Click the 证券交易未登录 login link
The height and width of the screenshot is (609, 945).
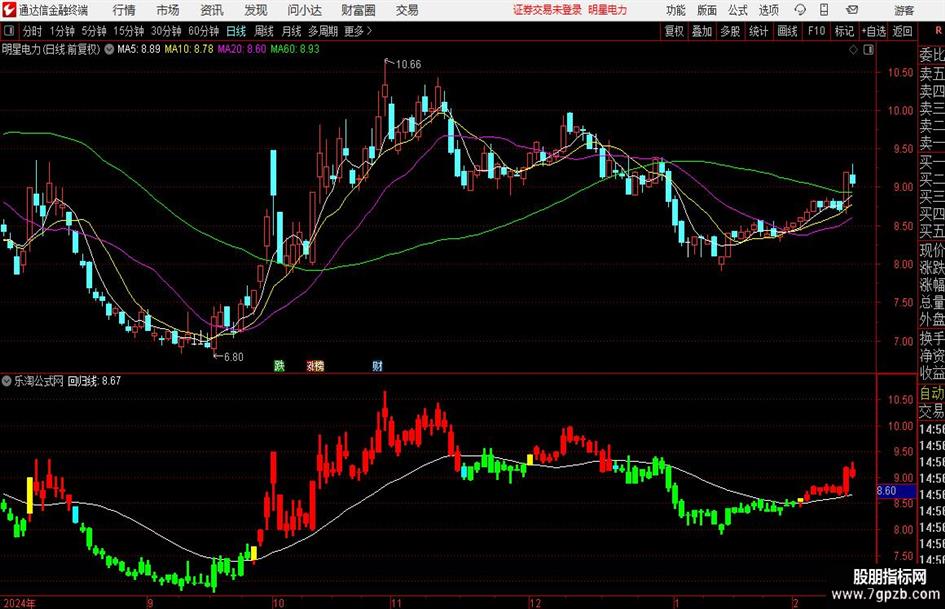click(x=547, y=10)
